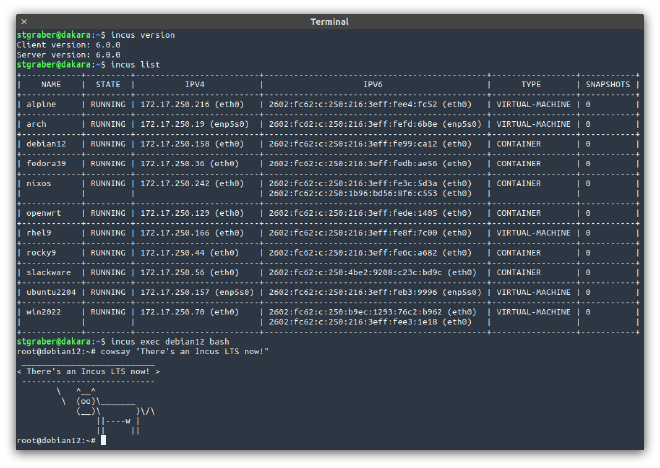Click the IPV6 column header
Image resolution: width=660 pixels, height=468 pixels.
[372, 85]
